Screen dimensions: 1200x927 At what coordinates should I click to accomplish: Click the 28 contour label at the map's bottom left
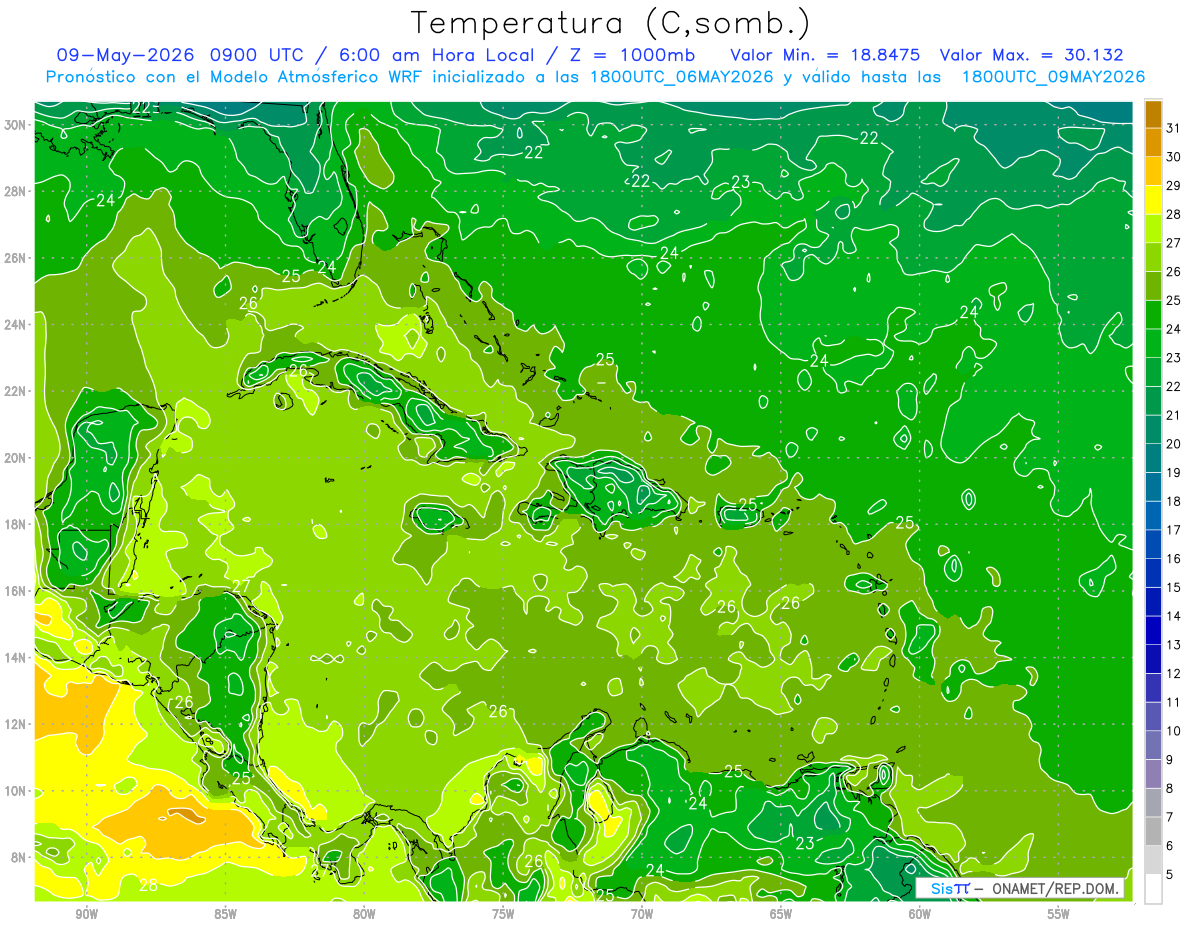(148, 885)
